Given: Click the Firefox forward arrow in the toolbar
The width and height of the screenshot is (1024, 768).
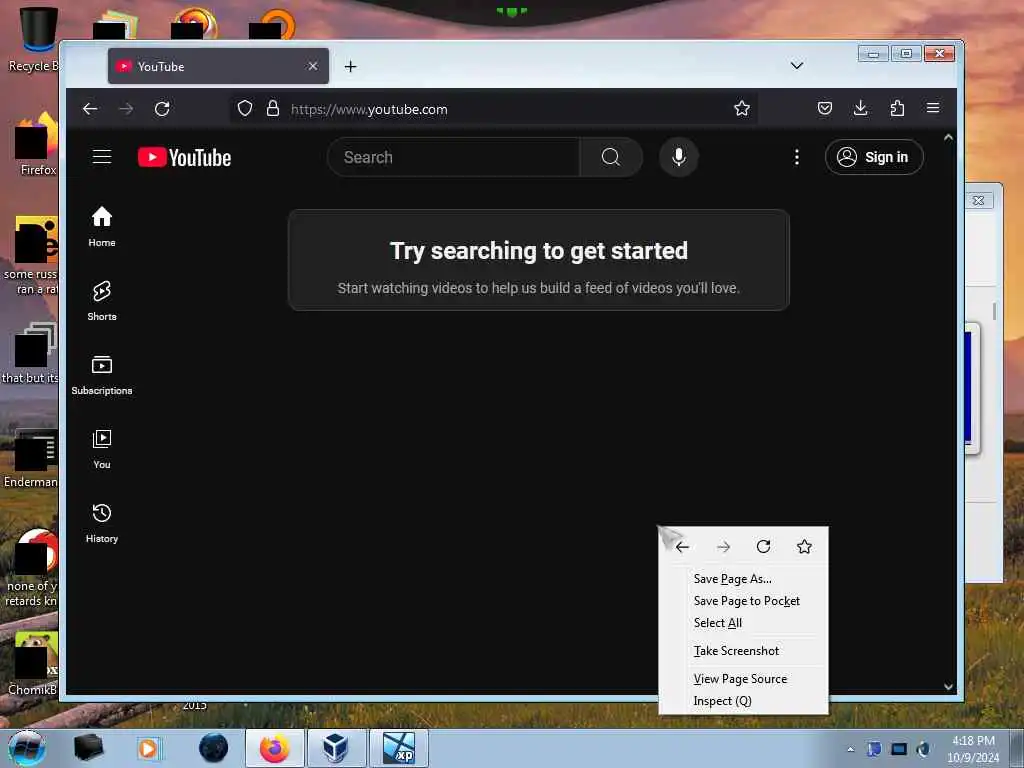Looking at the screenshot, I should coord(126,109).
